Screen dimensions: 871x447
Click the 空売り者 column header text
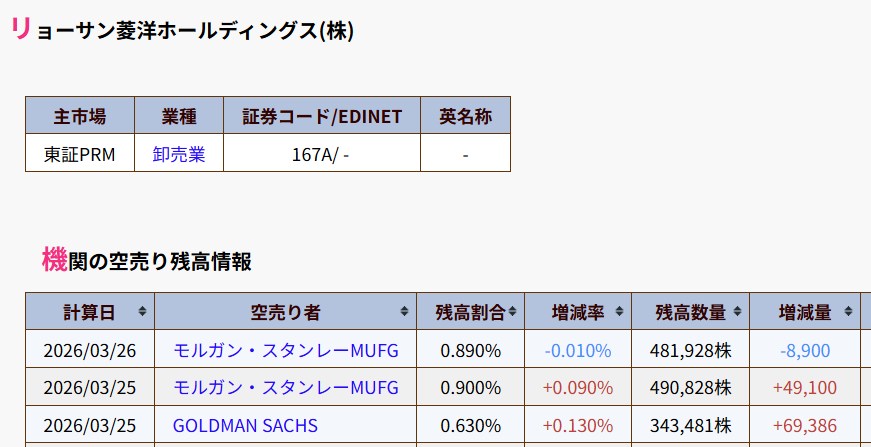285,313
